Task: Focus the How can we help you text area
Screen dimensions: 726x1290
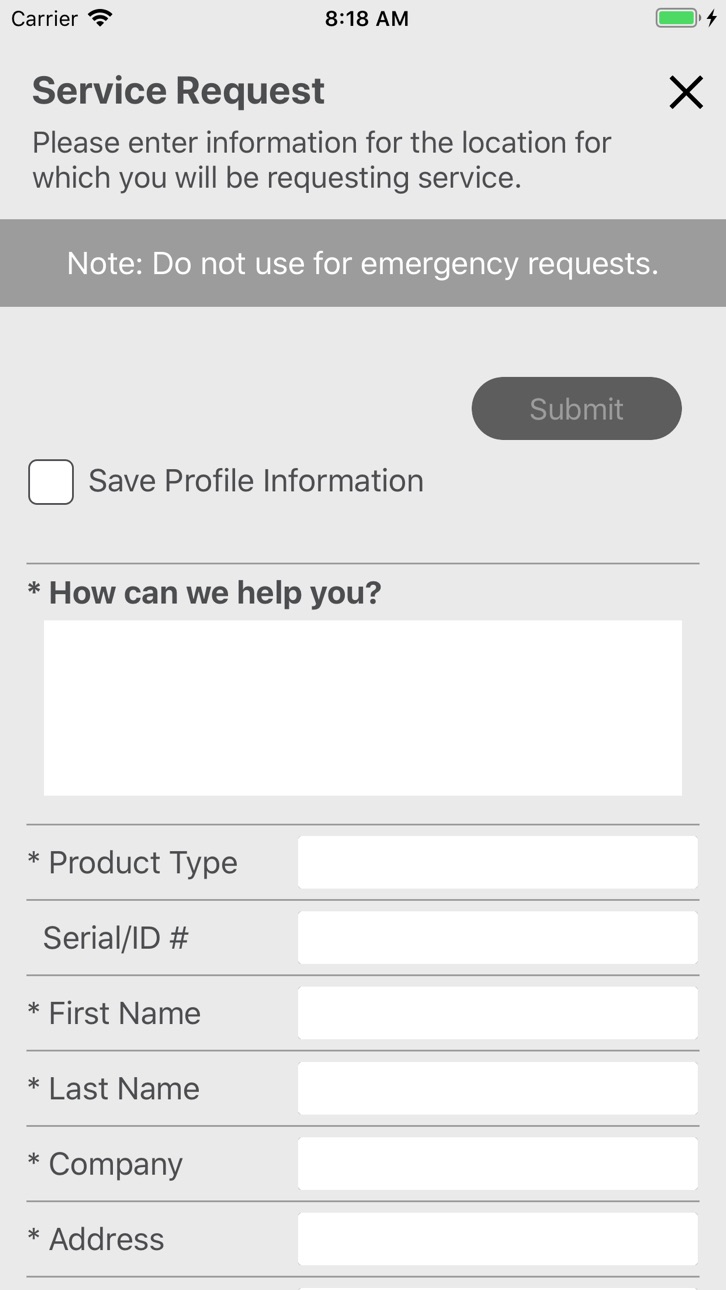Action: coord(363,708)
